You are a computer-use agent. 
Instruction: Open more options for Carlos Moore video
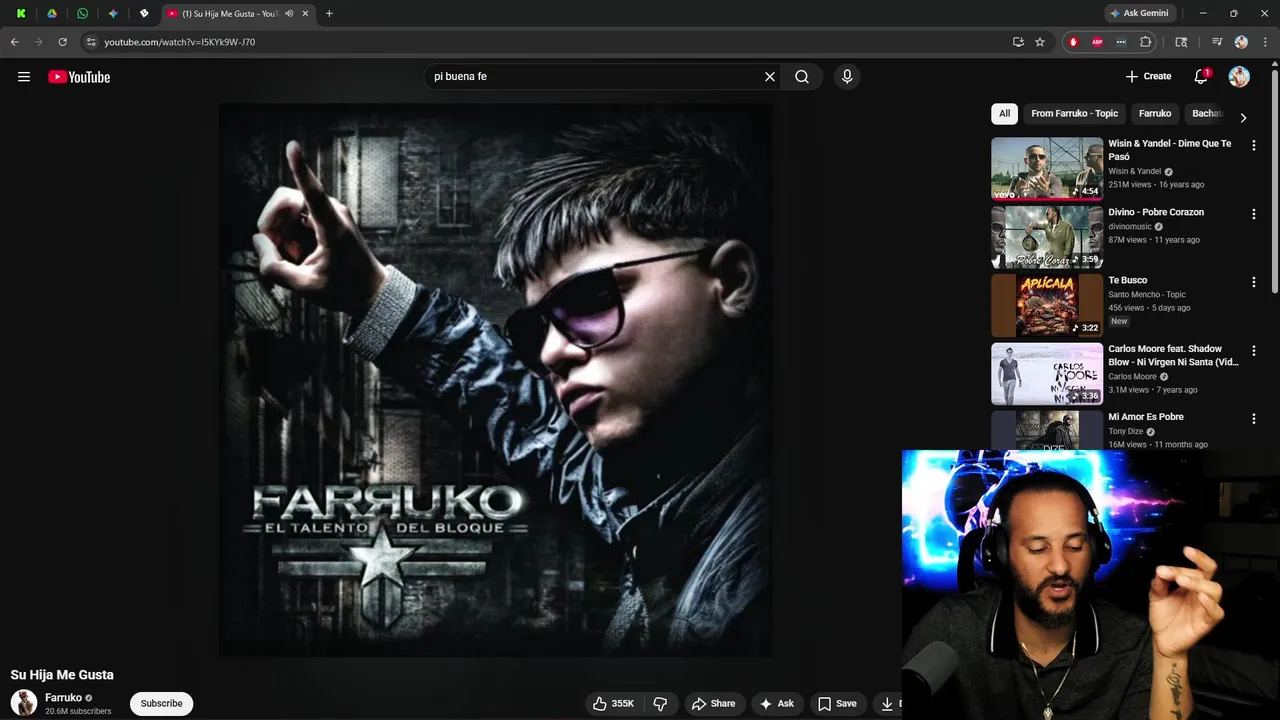[1254, 351]
